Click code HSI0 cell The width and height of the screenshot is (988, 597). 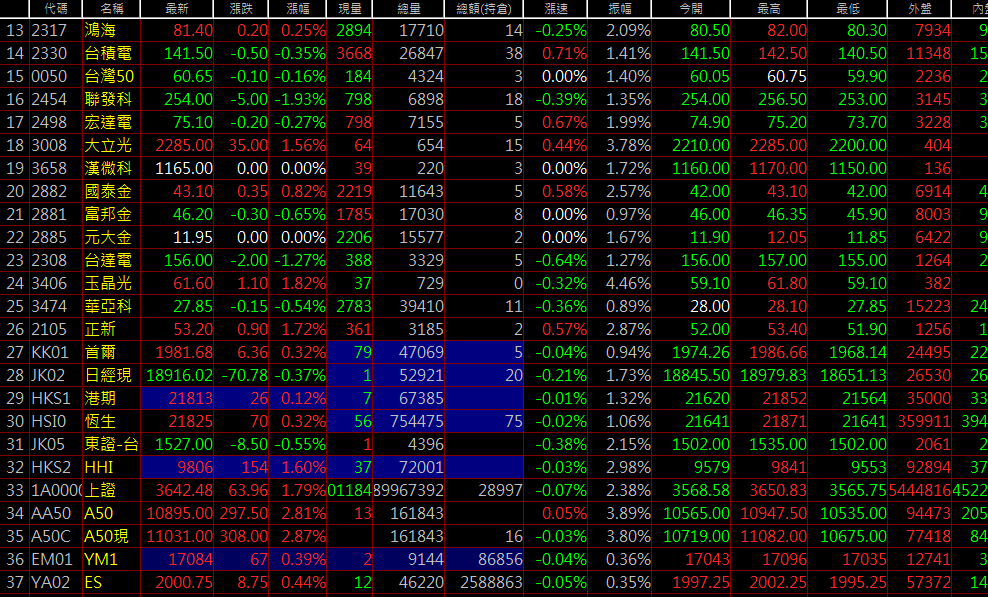coord(48,422)
